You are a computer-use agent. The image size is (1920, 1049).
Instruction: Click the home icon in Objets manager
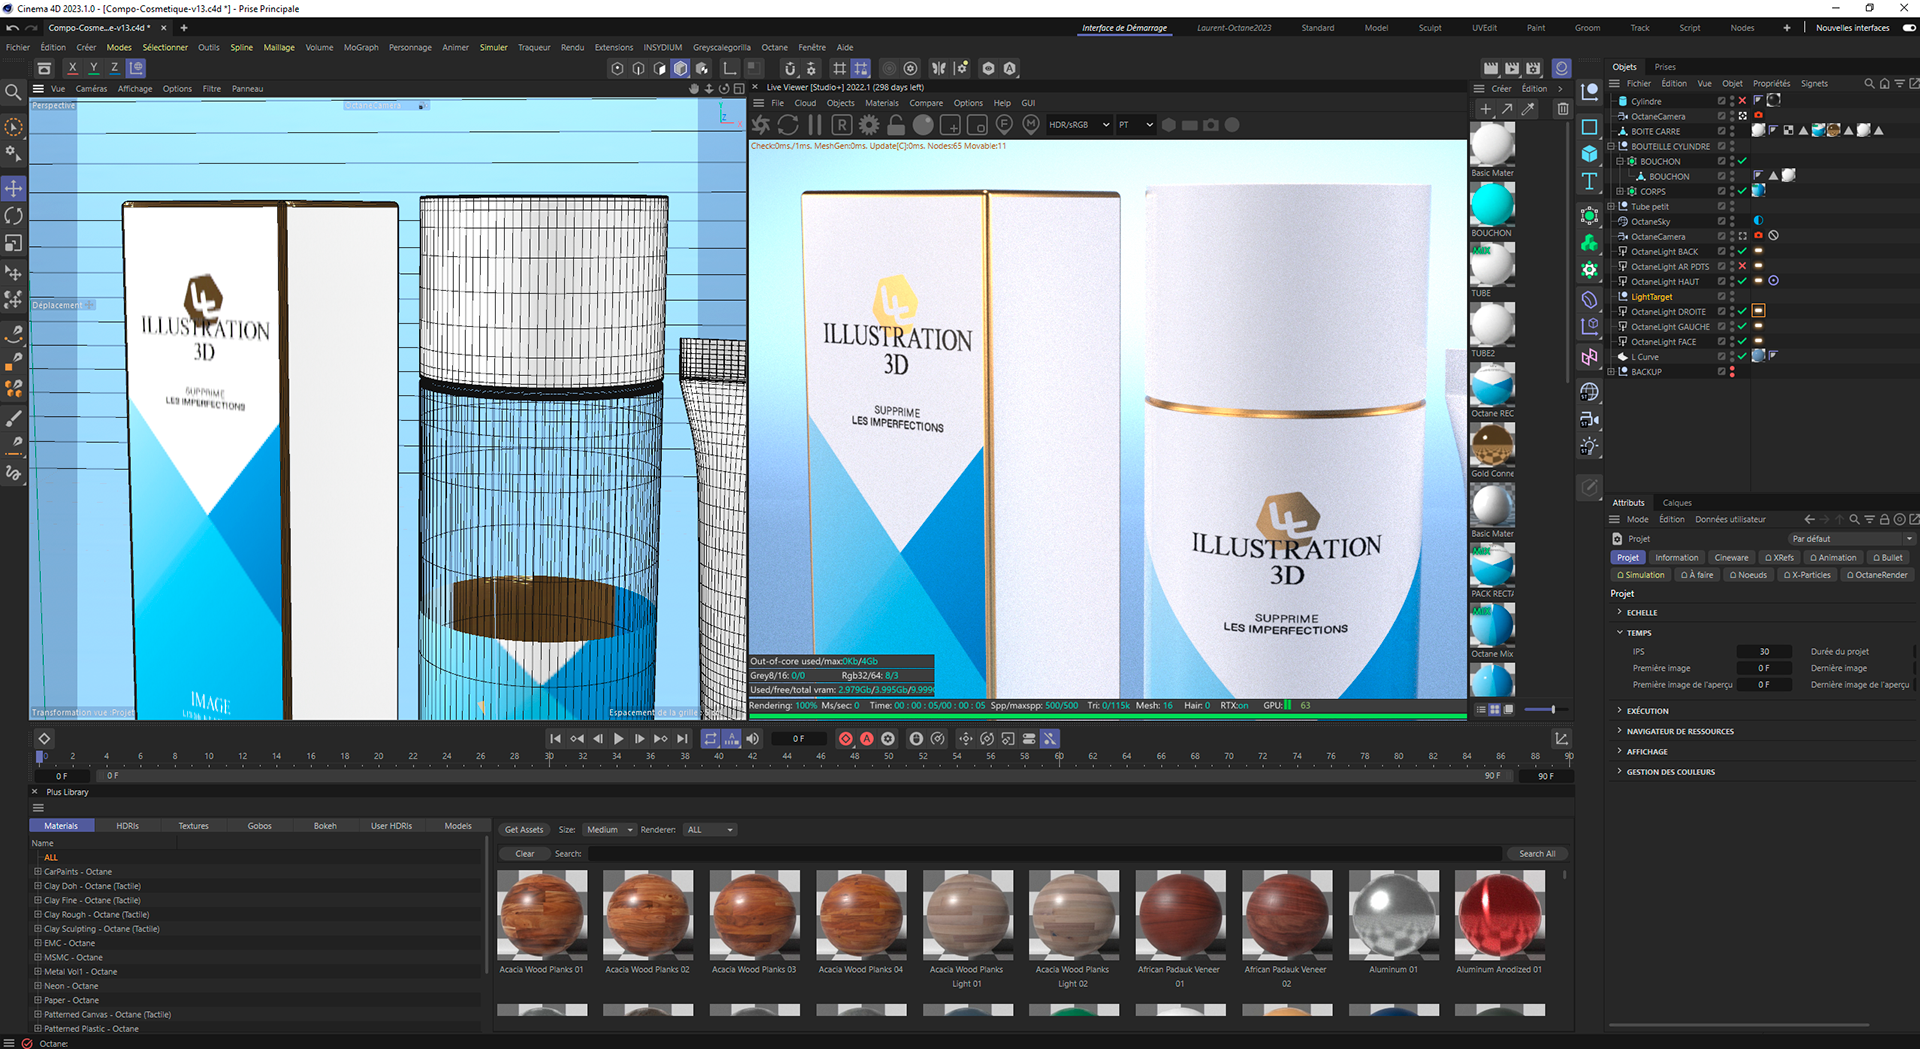pos(1884,84)
